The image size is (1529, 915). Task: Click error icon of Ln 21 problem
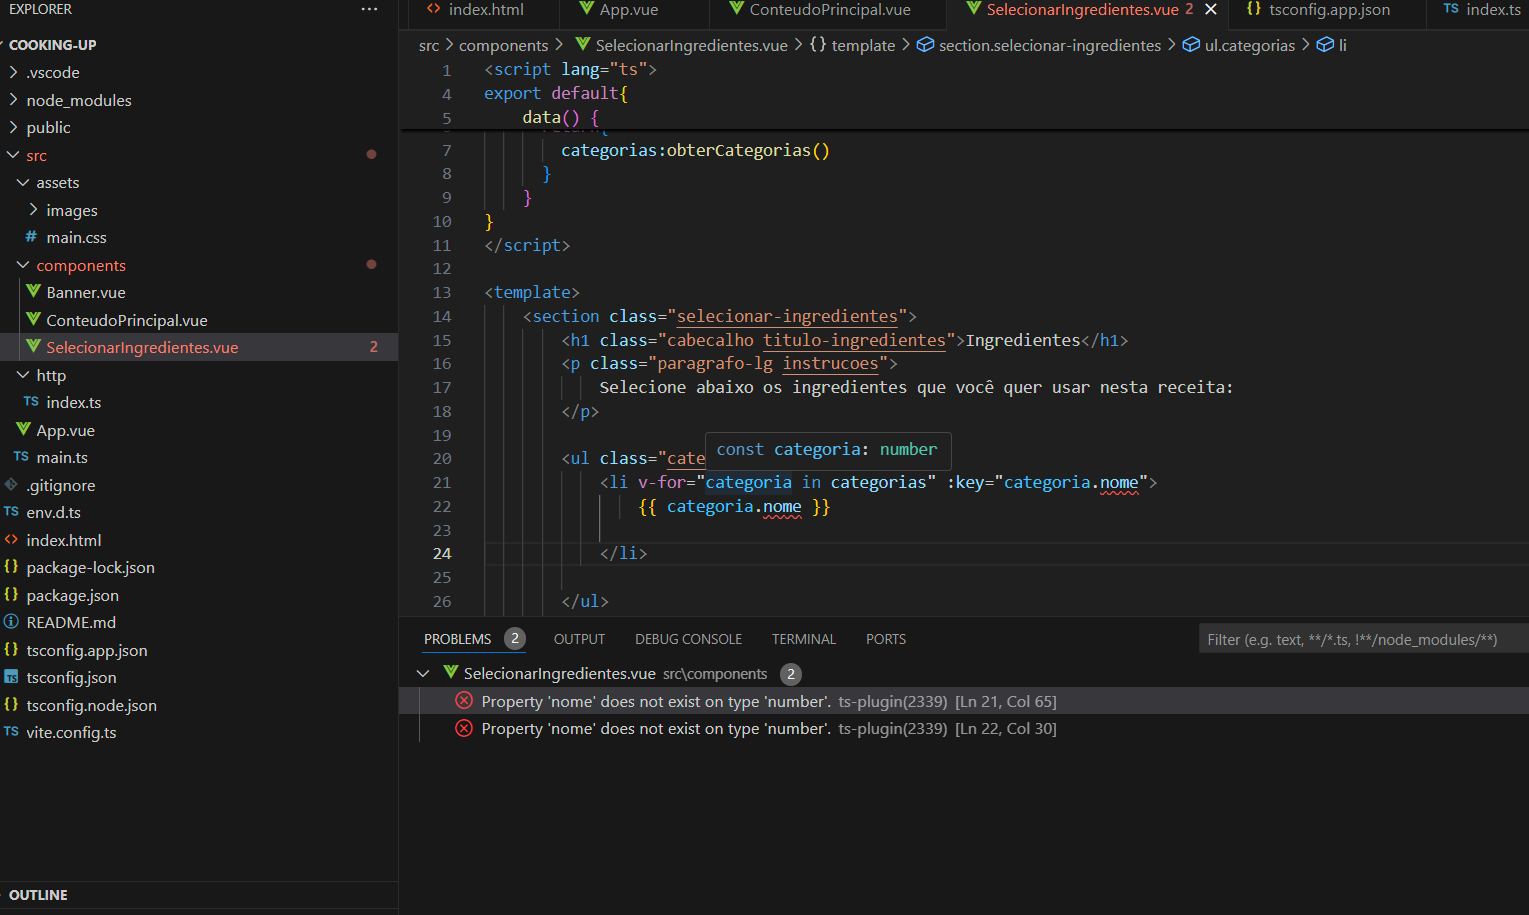(464, 701)
